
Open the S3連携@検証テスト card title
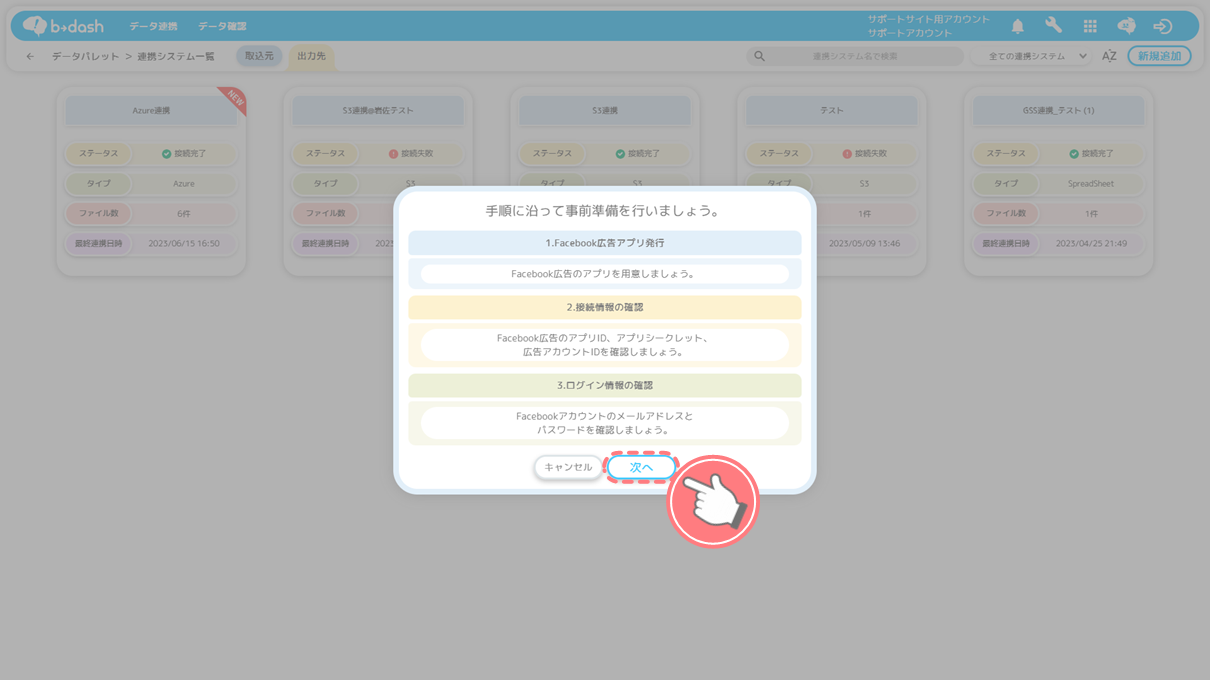pyautogui.click(x=378, y=110)
